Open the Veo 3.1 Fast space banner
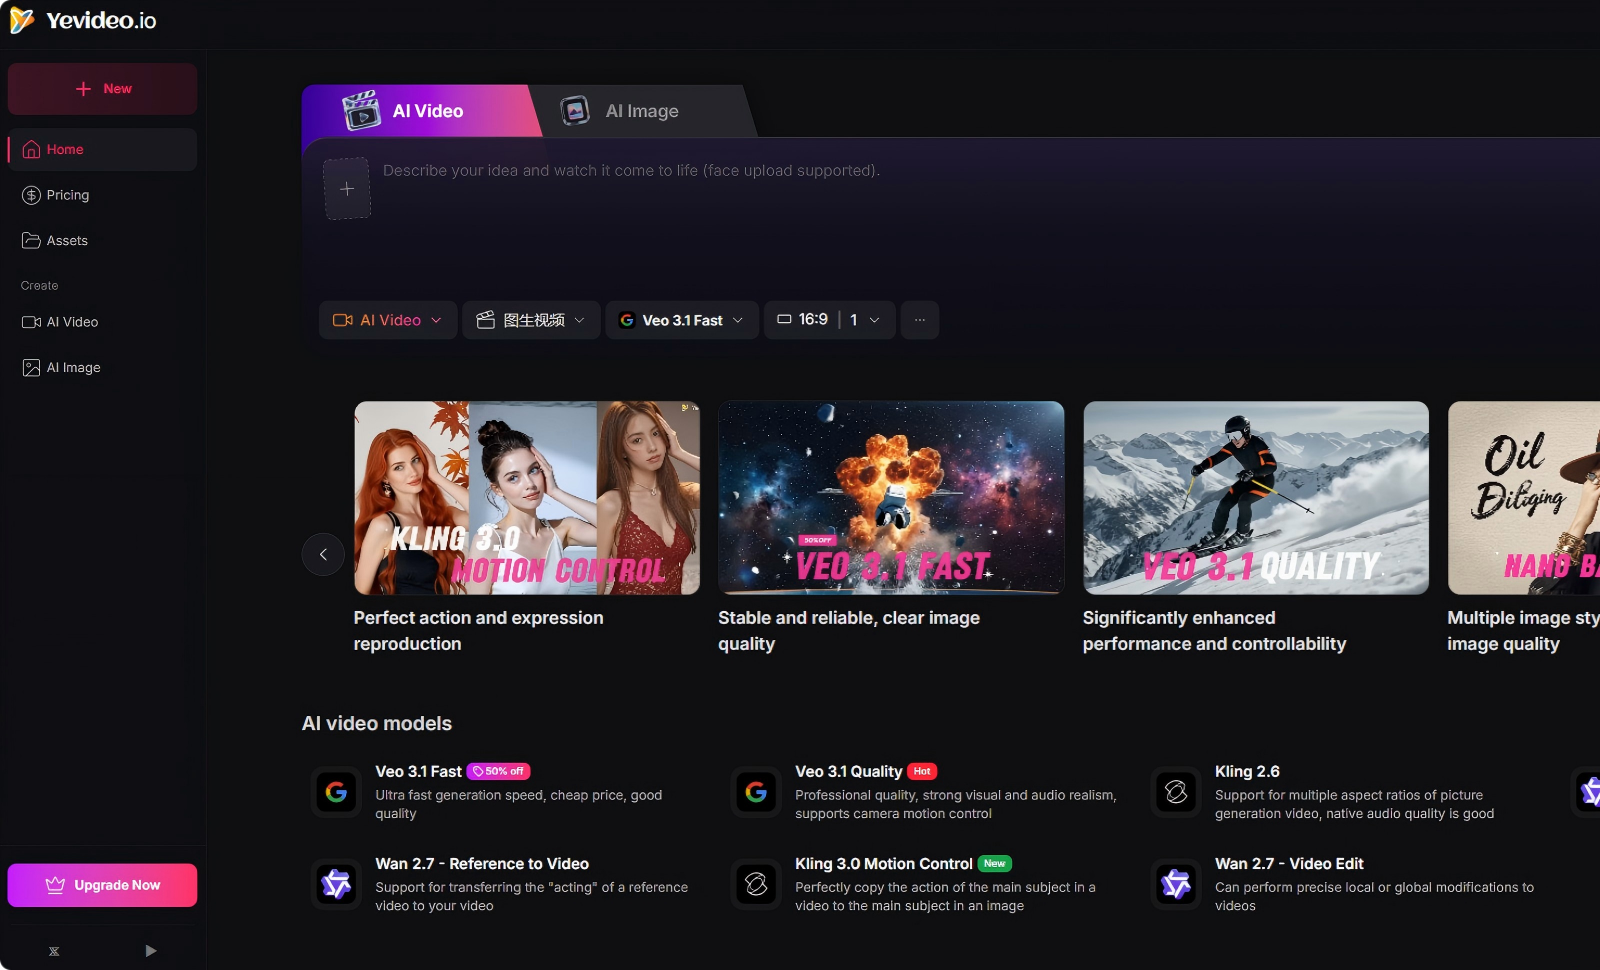Image resolution: width=1600 pixels, height=970 pixels. pos(891,498)
